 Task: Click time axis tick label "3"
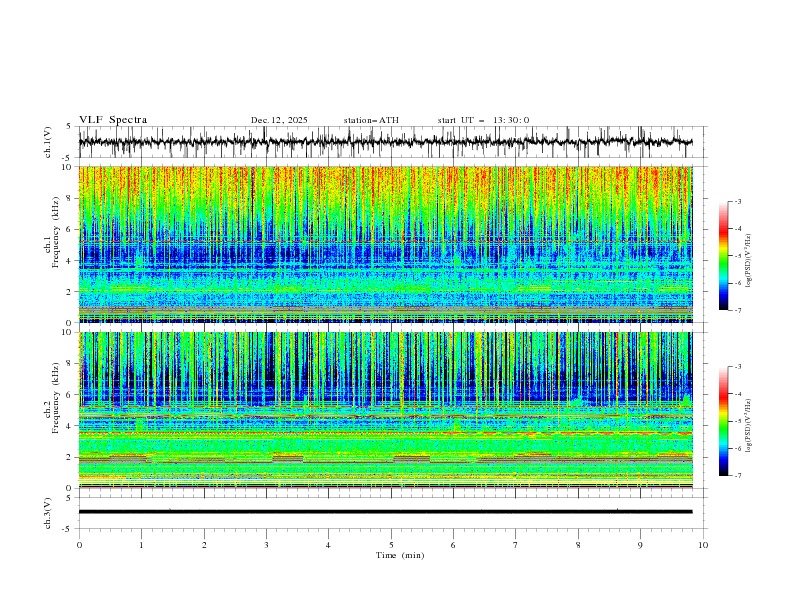[x=266, y=545]
